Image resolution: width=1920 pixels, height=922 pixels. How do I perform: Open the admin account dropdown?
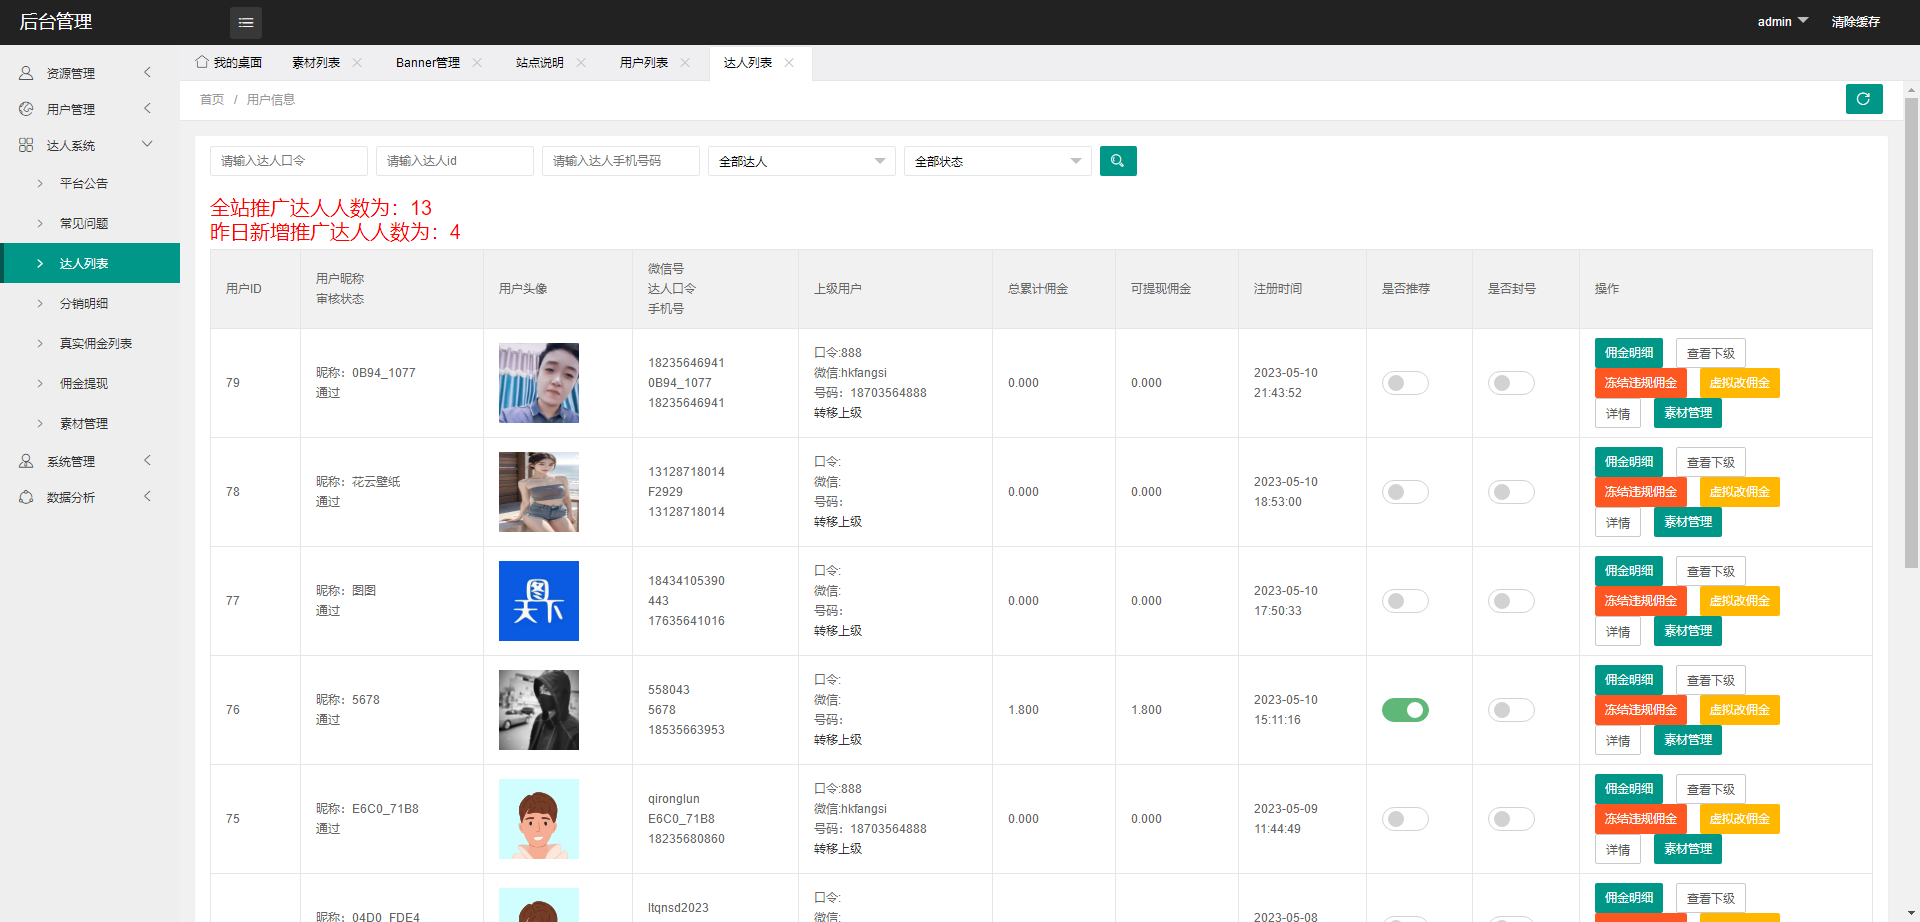point(1783,22)
